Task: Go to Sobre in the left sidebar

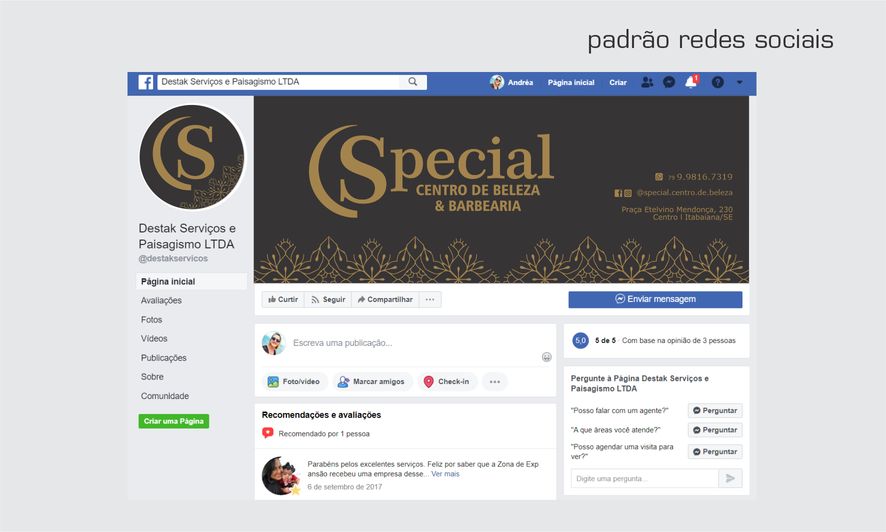Action: [x=152, y=377]
